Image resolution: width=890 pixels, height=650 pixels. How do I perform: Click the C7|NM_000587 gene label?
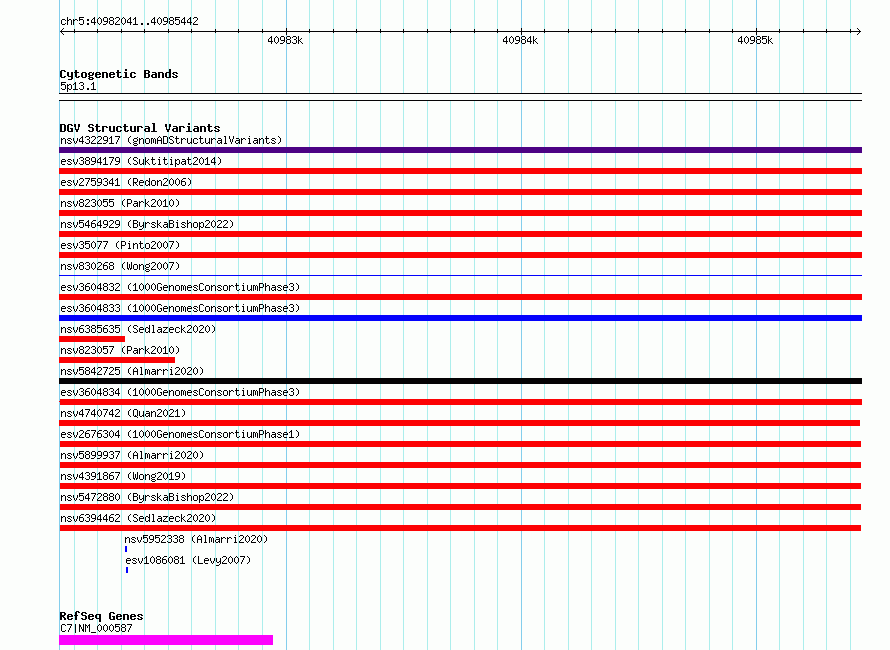tap(96, 628)
